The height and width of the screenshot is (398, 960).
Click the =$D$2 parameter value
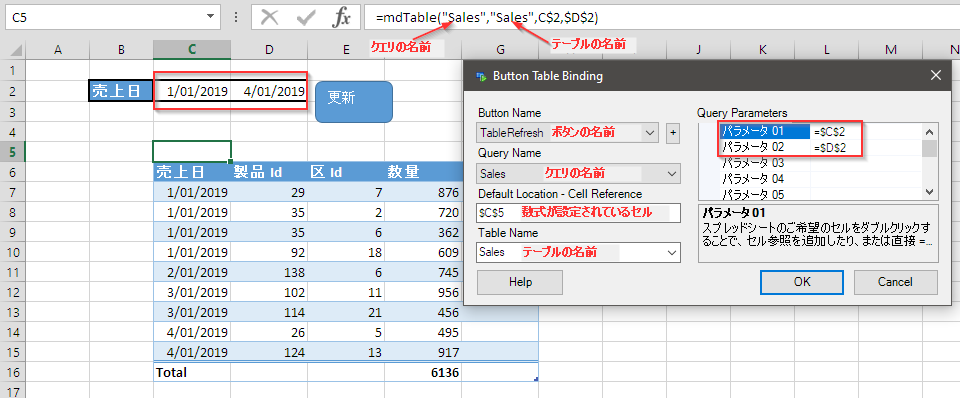(829, 148)
